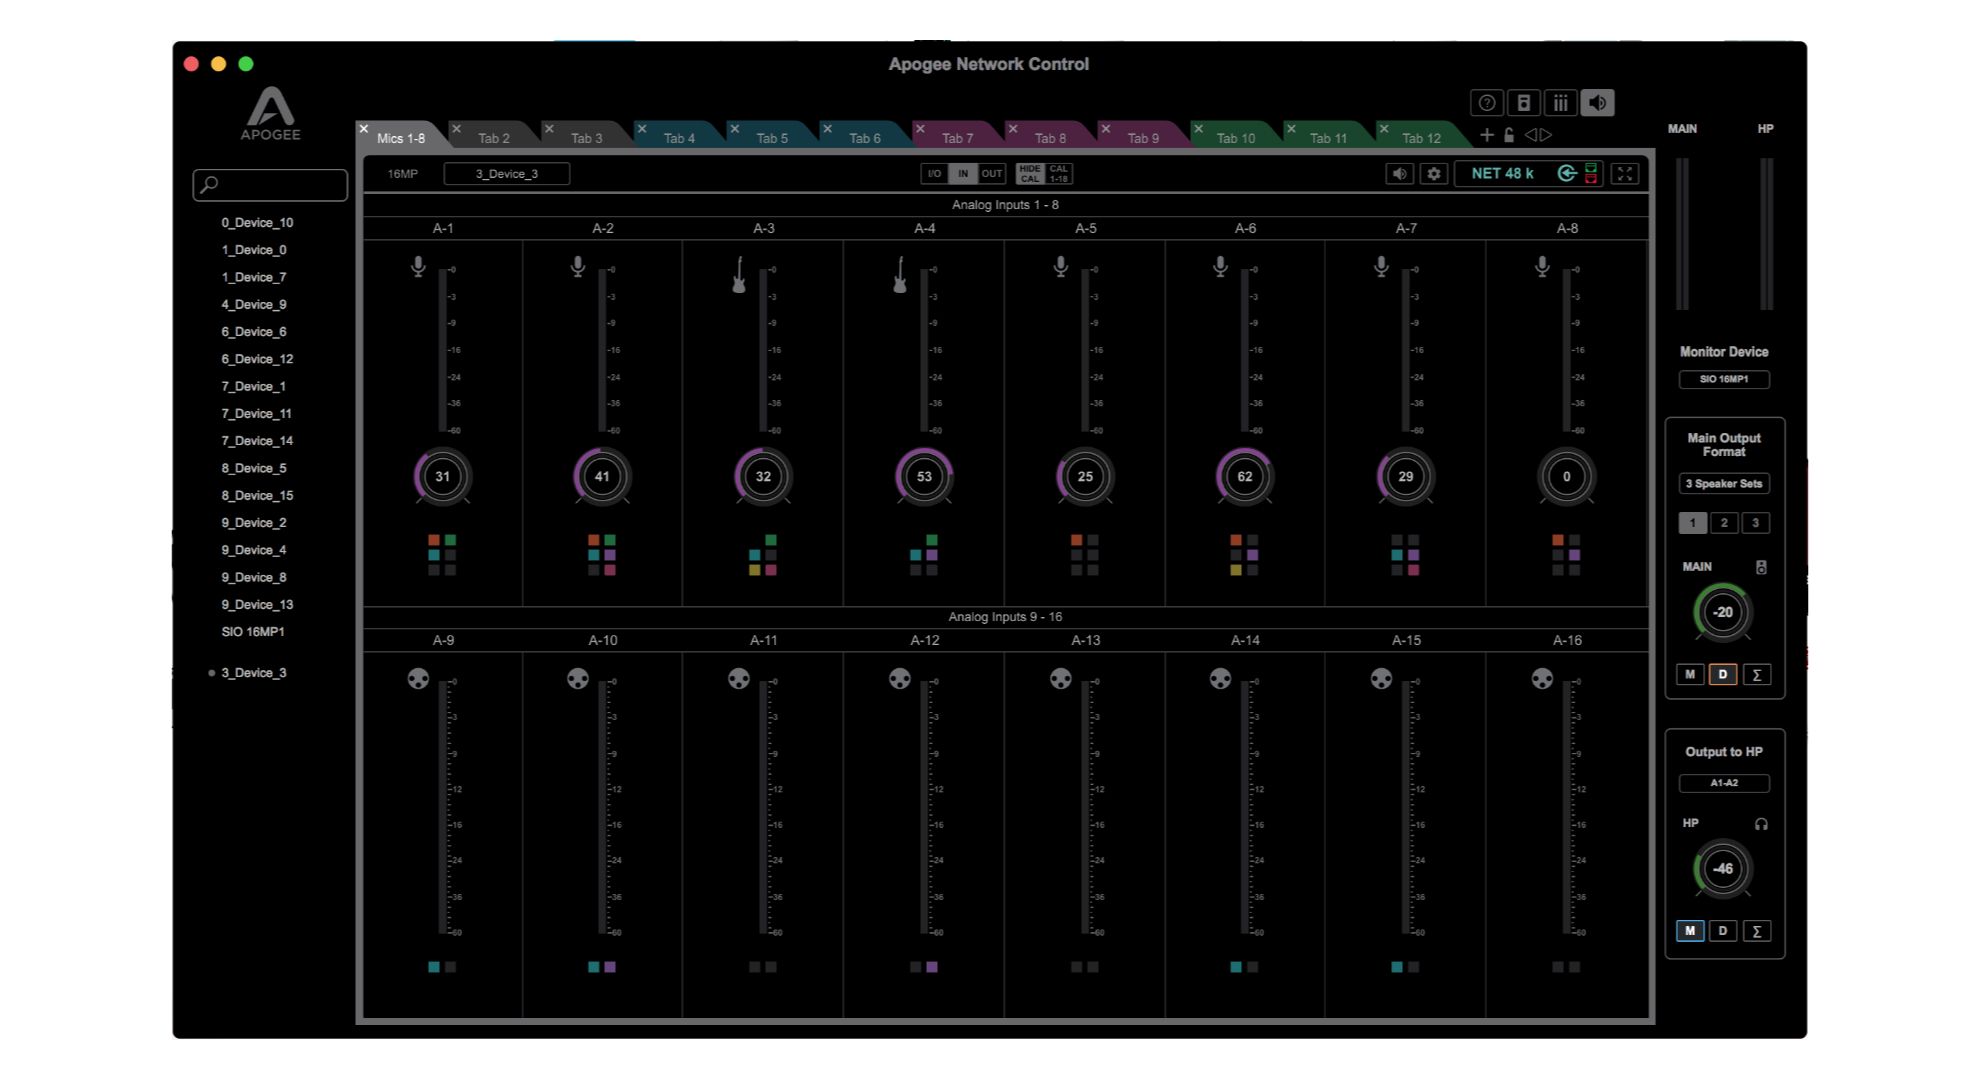Click the A-8 microphone input icon
The width and height of the screenshot is (1980, 1080).
tap(1542, 267)
